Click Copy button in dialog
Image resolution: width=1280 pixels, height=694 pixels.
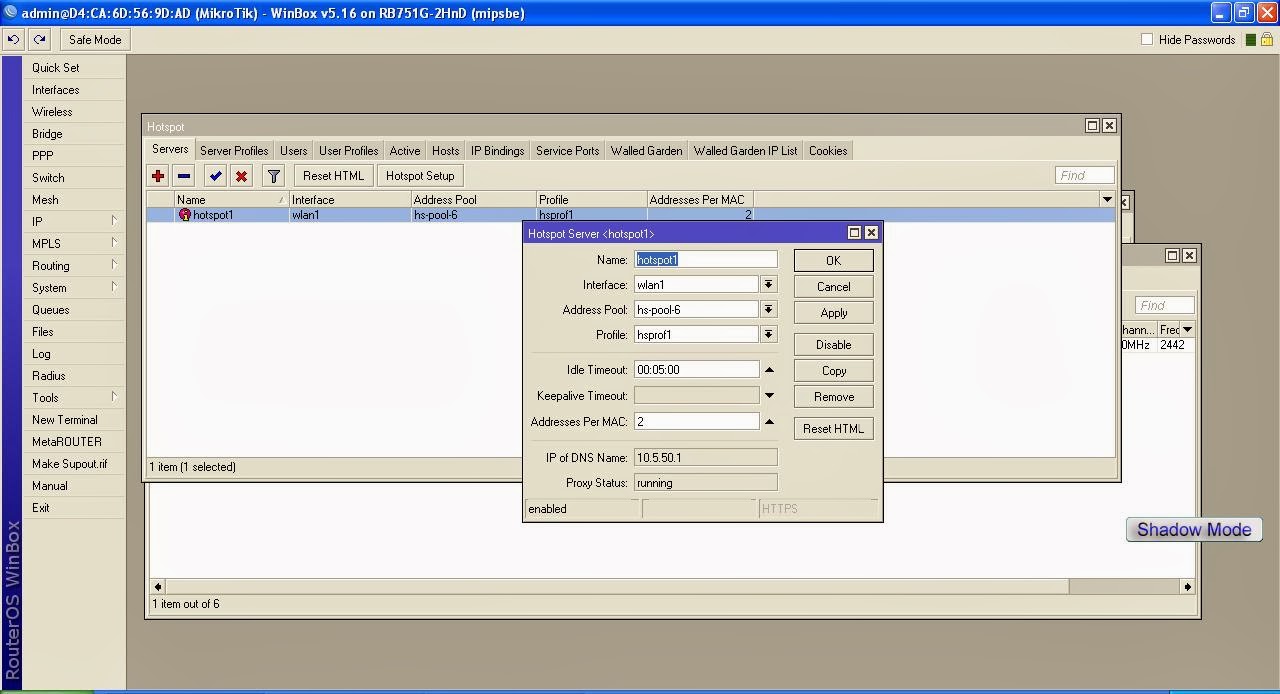(833, 370)
